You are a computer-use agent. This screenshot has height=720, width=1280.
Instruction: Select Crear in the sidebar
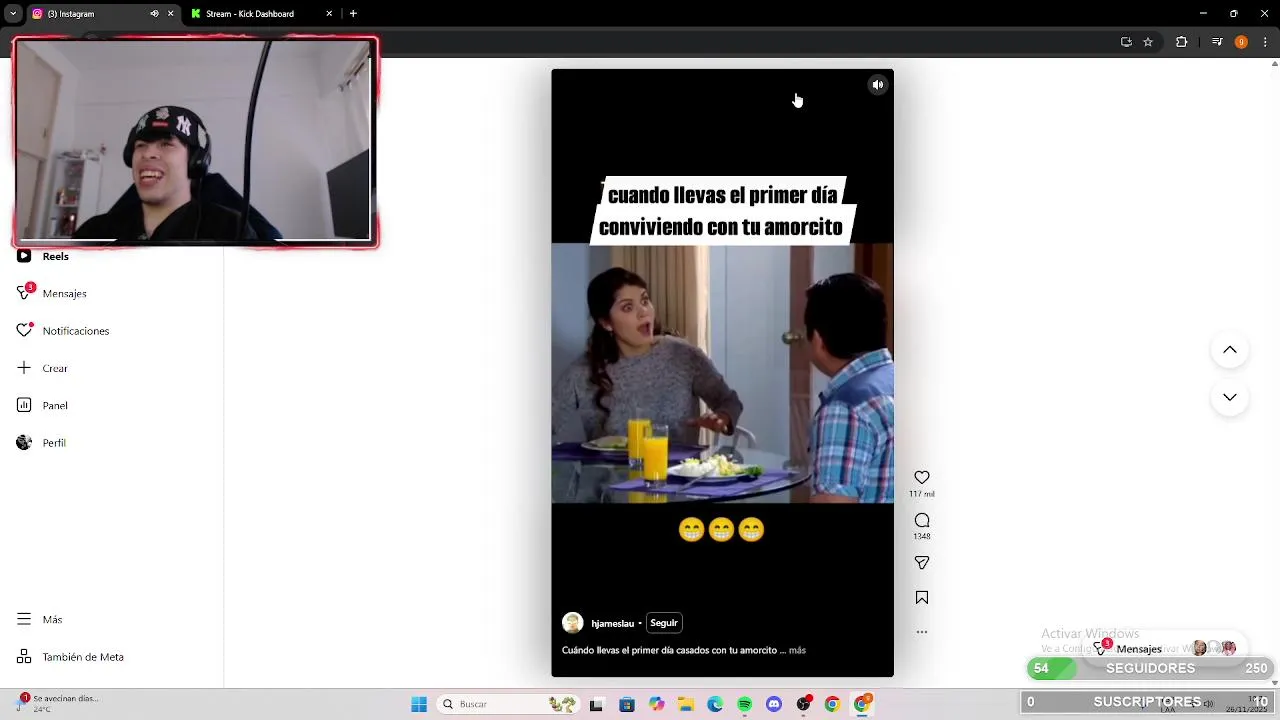point(42,368)
